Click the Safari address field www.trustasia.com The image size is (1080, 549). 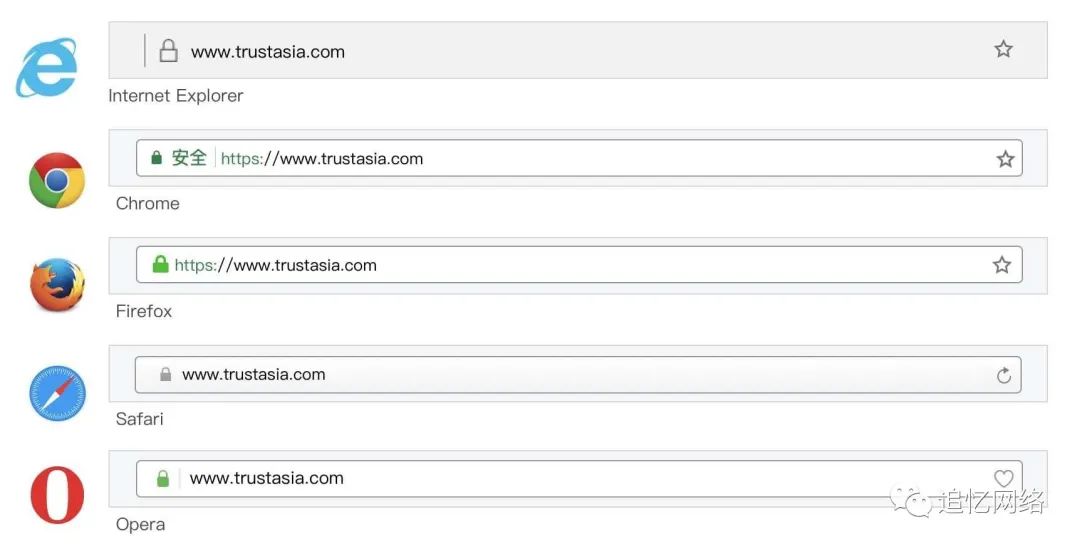pyautogui.click(x=254, y=374)
